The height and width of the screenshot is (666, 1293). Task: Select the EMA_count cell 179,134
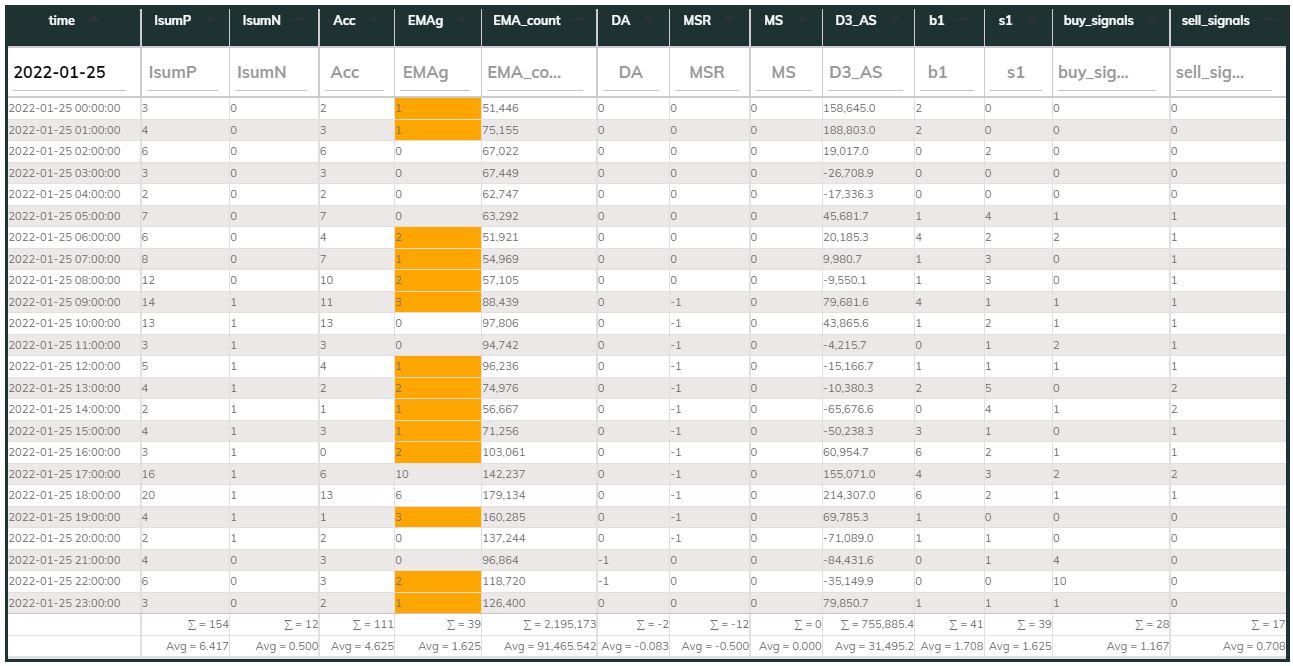[538, 496]
